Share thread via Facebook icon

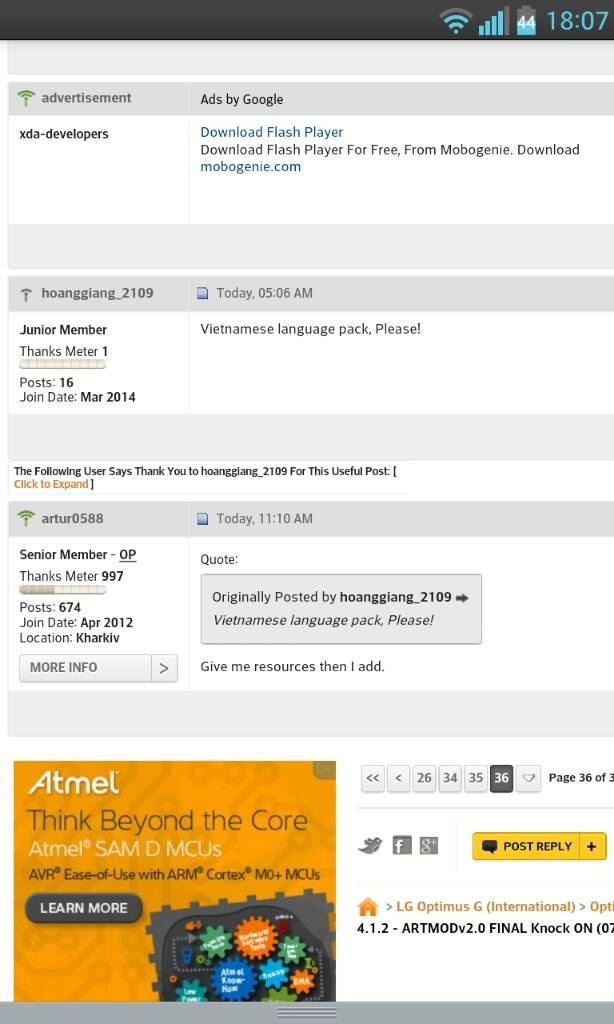(402, 846)
